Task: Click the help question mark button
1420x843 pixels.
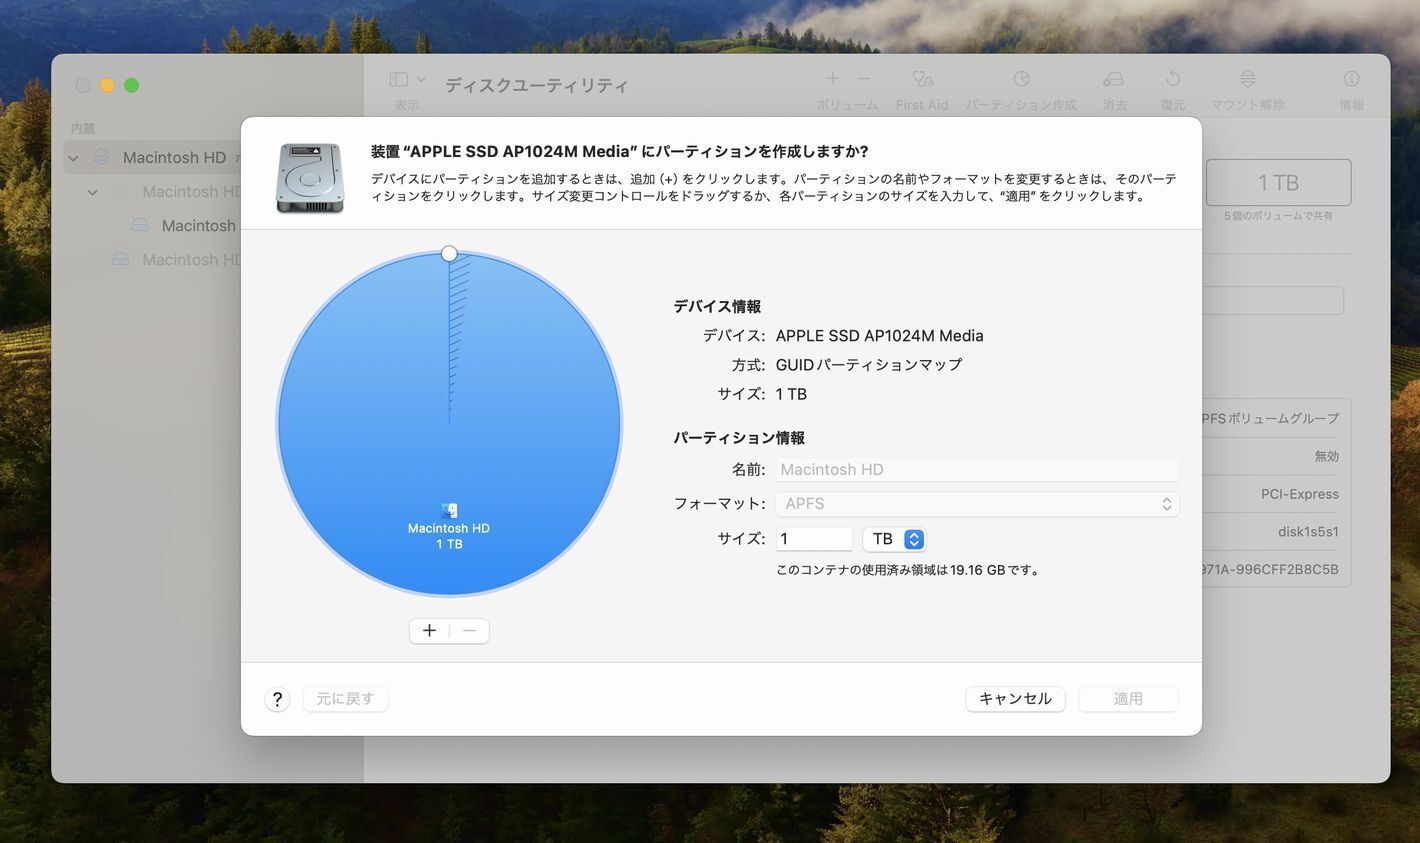Action: 277,699
